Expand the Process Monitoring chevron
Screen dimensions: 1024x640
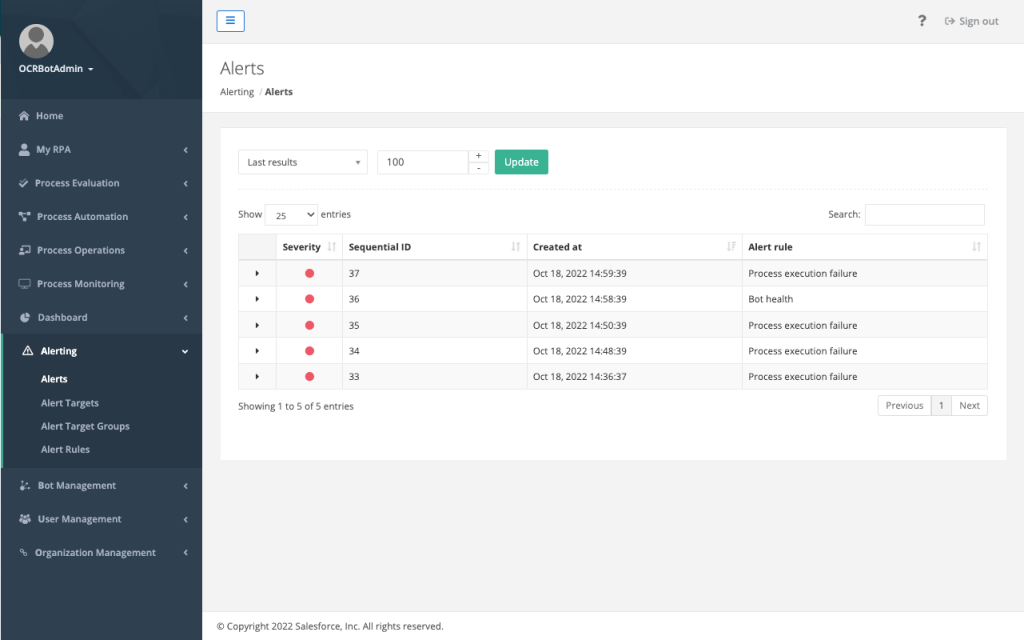[185, 284]
